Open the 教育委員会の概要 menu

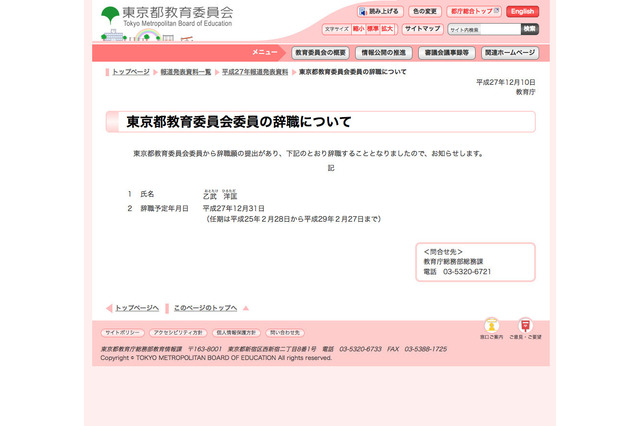320,53
